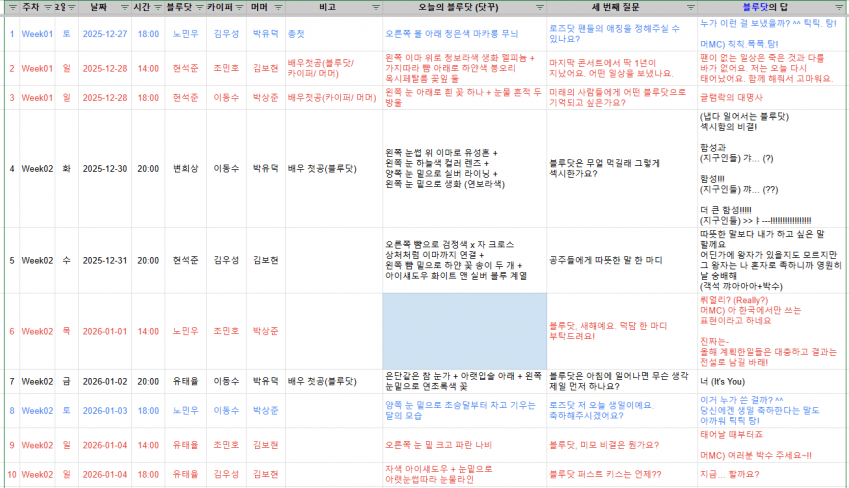Select the answer cell 너 (It's You)
849x488 pixels.
coord(773,382)
